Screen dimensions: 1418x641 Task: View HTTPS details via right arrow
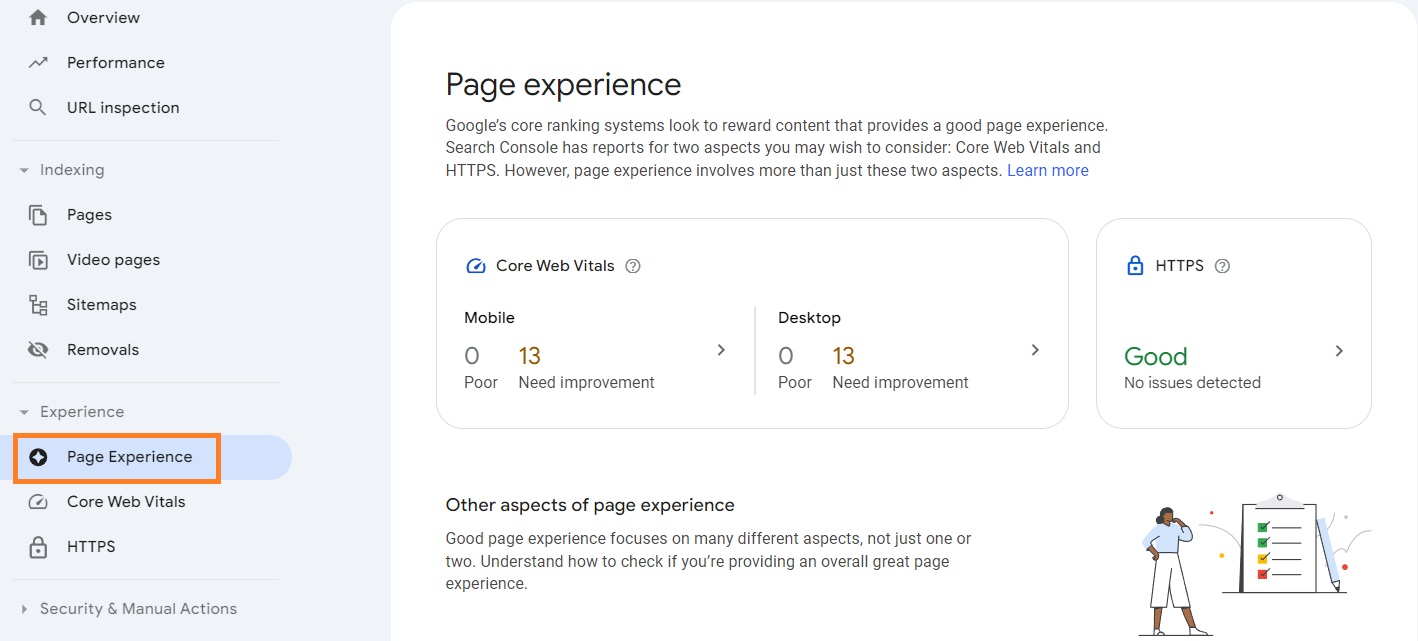(x=1339, y=351)
